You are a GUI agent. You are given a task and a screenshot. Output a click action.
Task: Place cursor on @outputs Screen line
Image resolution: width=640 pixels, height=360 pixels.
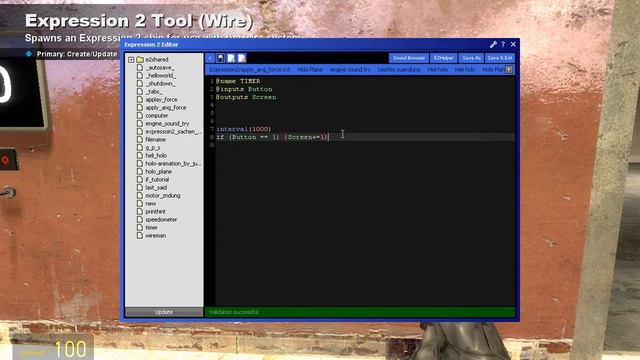click(246, 97)
